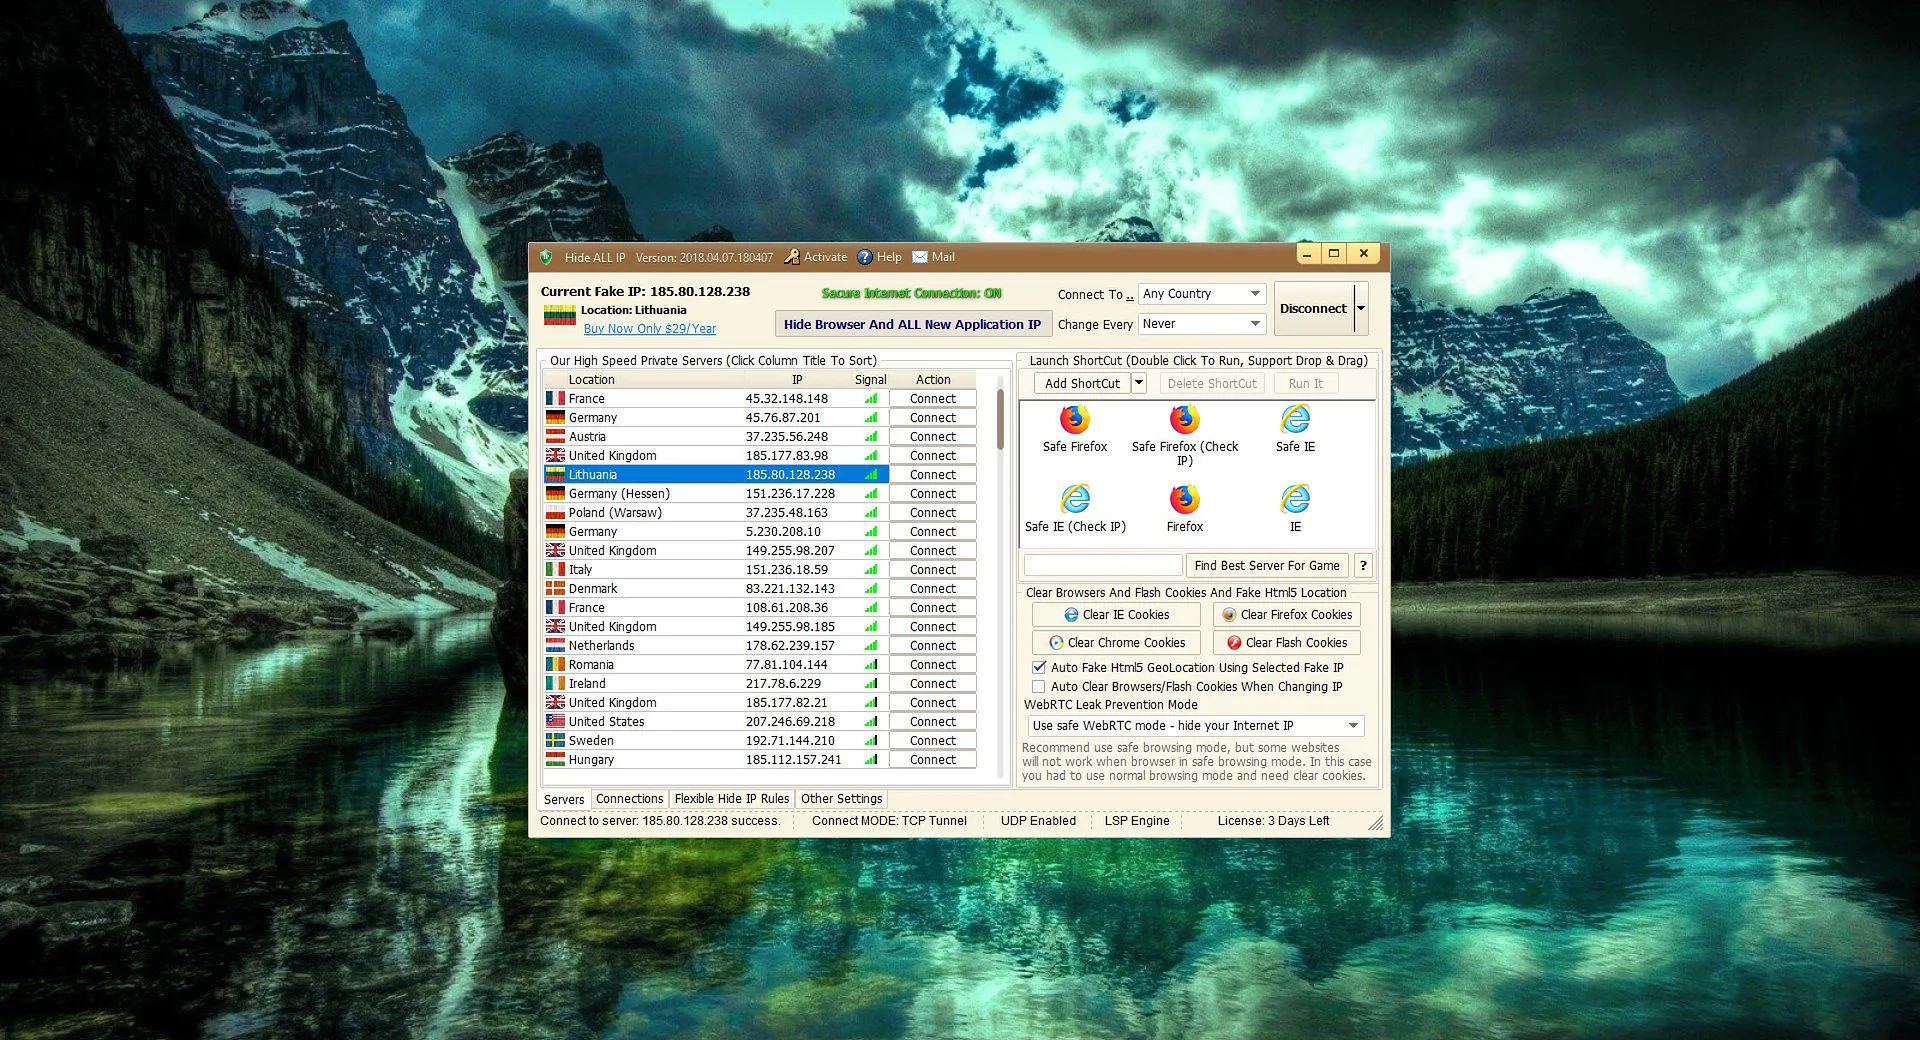Image resolution: width=1920 pixels, height=1040 pixels.
Task: Connect to the United States server
Action: tap(933, 721)
